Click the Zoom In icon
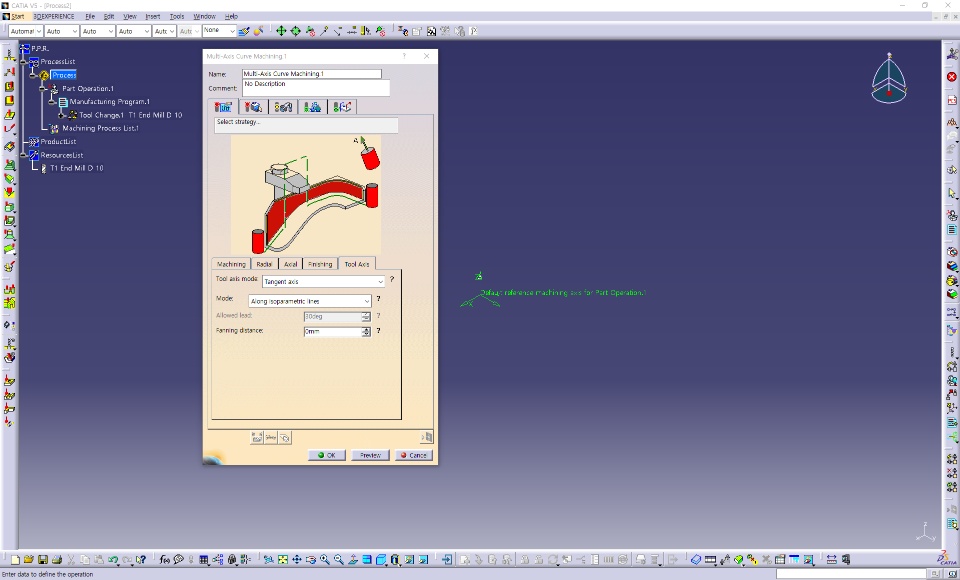Screen dimensions: 960x580 tap(324, 559)
